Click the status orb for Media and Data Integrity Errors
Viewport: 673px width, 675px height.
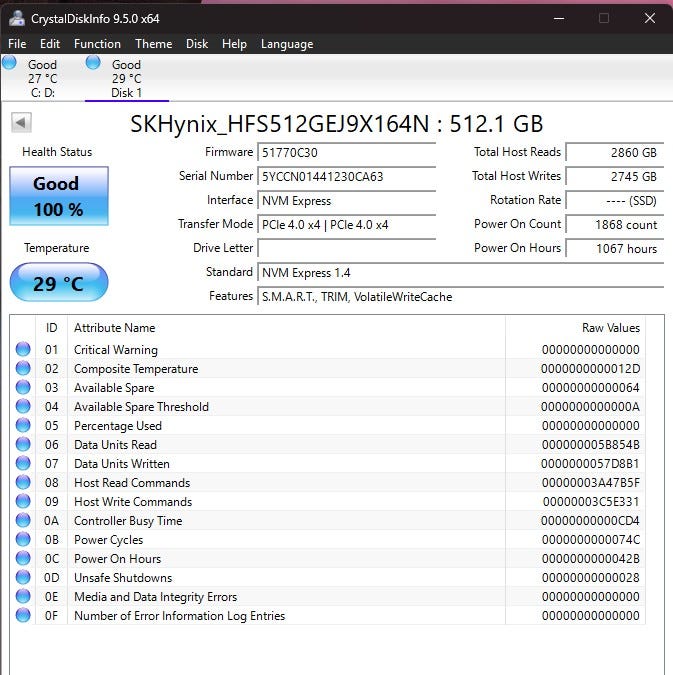23,596
